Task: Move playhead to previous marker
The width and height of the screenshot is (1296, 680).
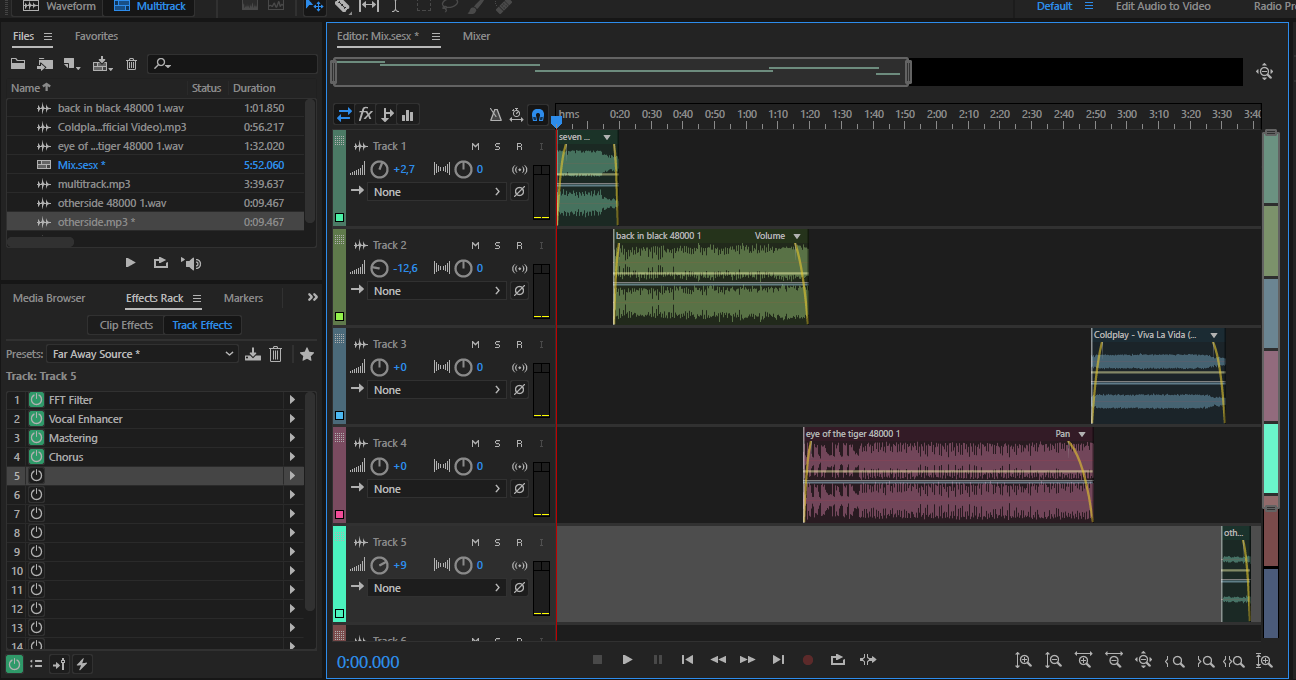Action: click(x=687, y=660)
